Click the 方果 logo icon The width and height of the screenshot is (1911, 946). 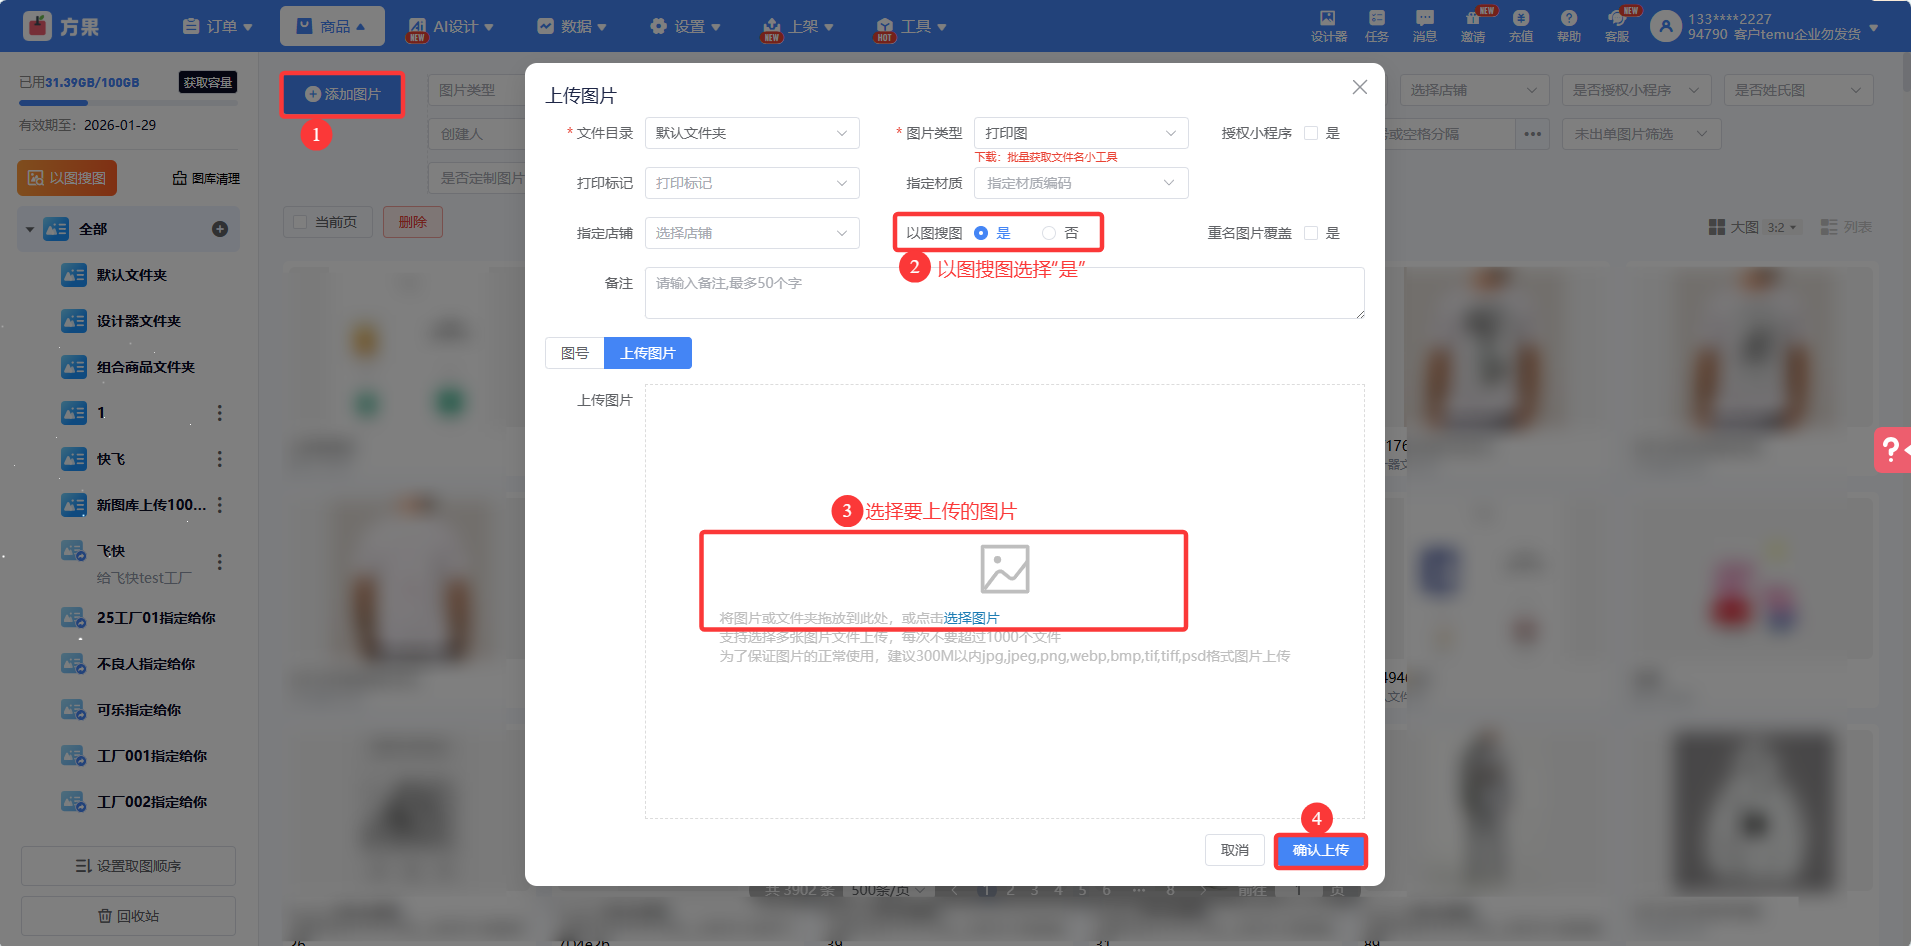pyautogui.click(x=37, y=26)
